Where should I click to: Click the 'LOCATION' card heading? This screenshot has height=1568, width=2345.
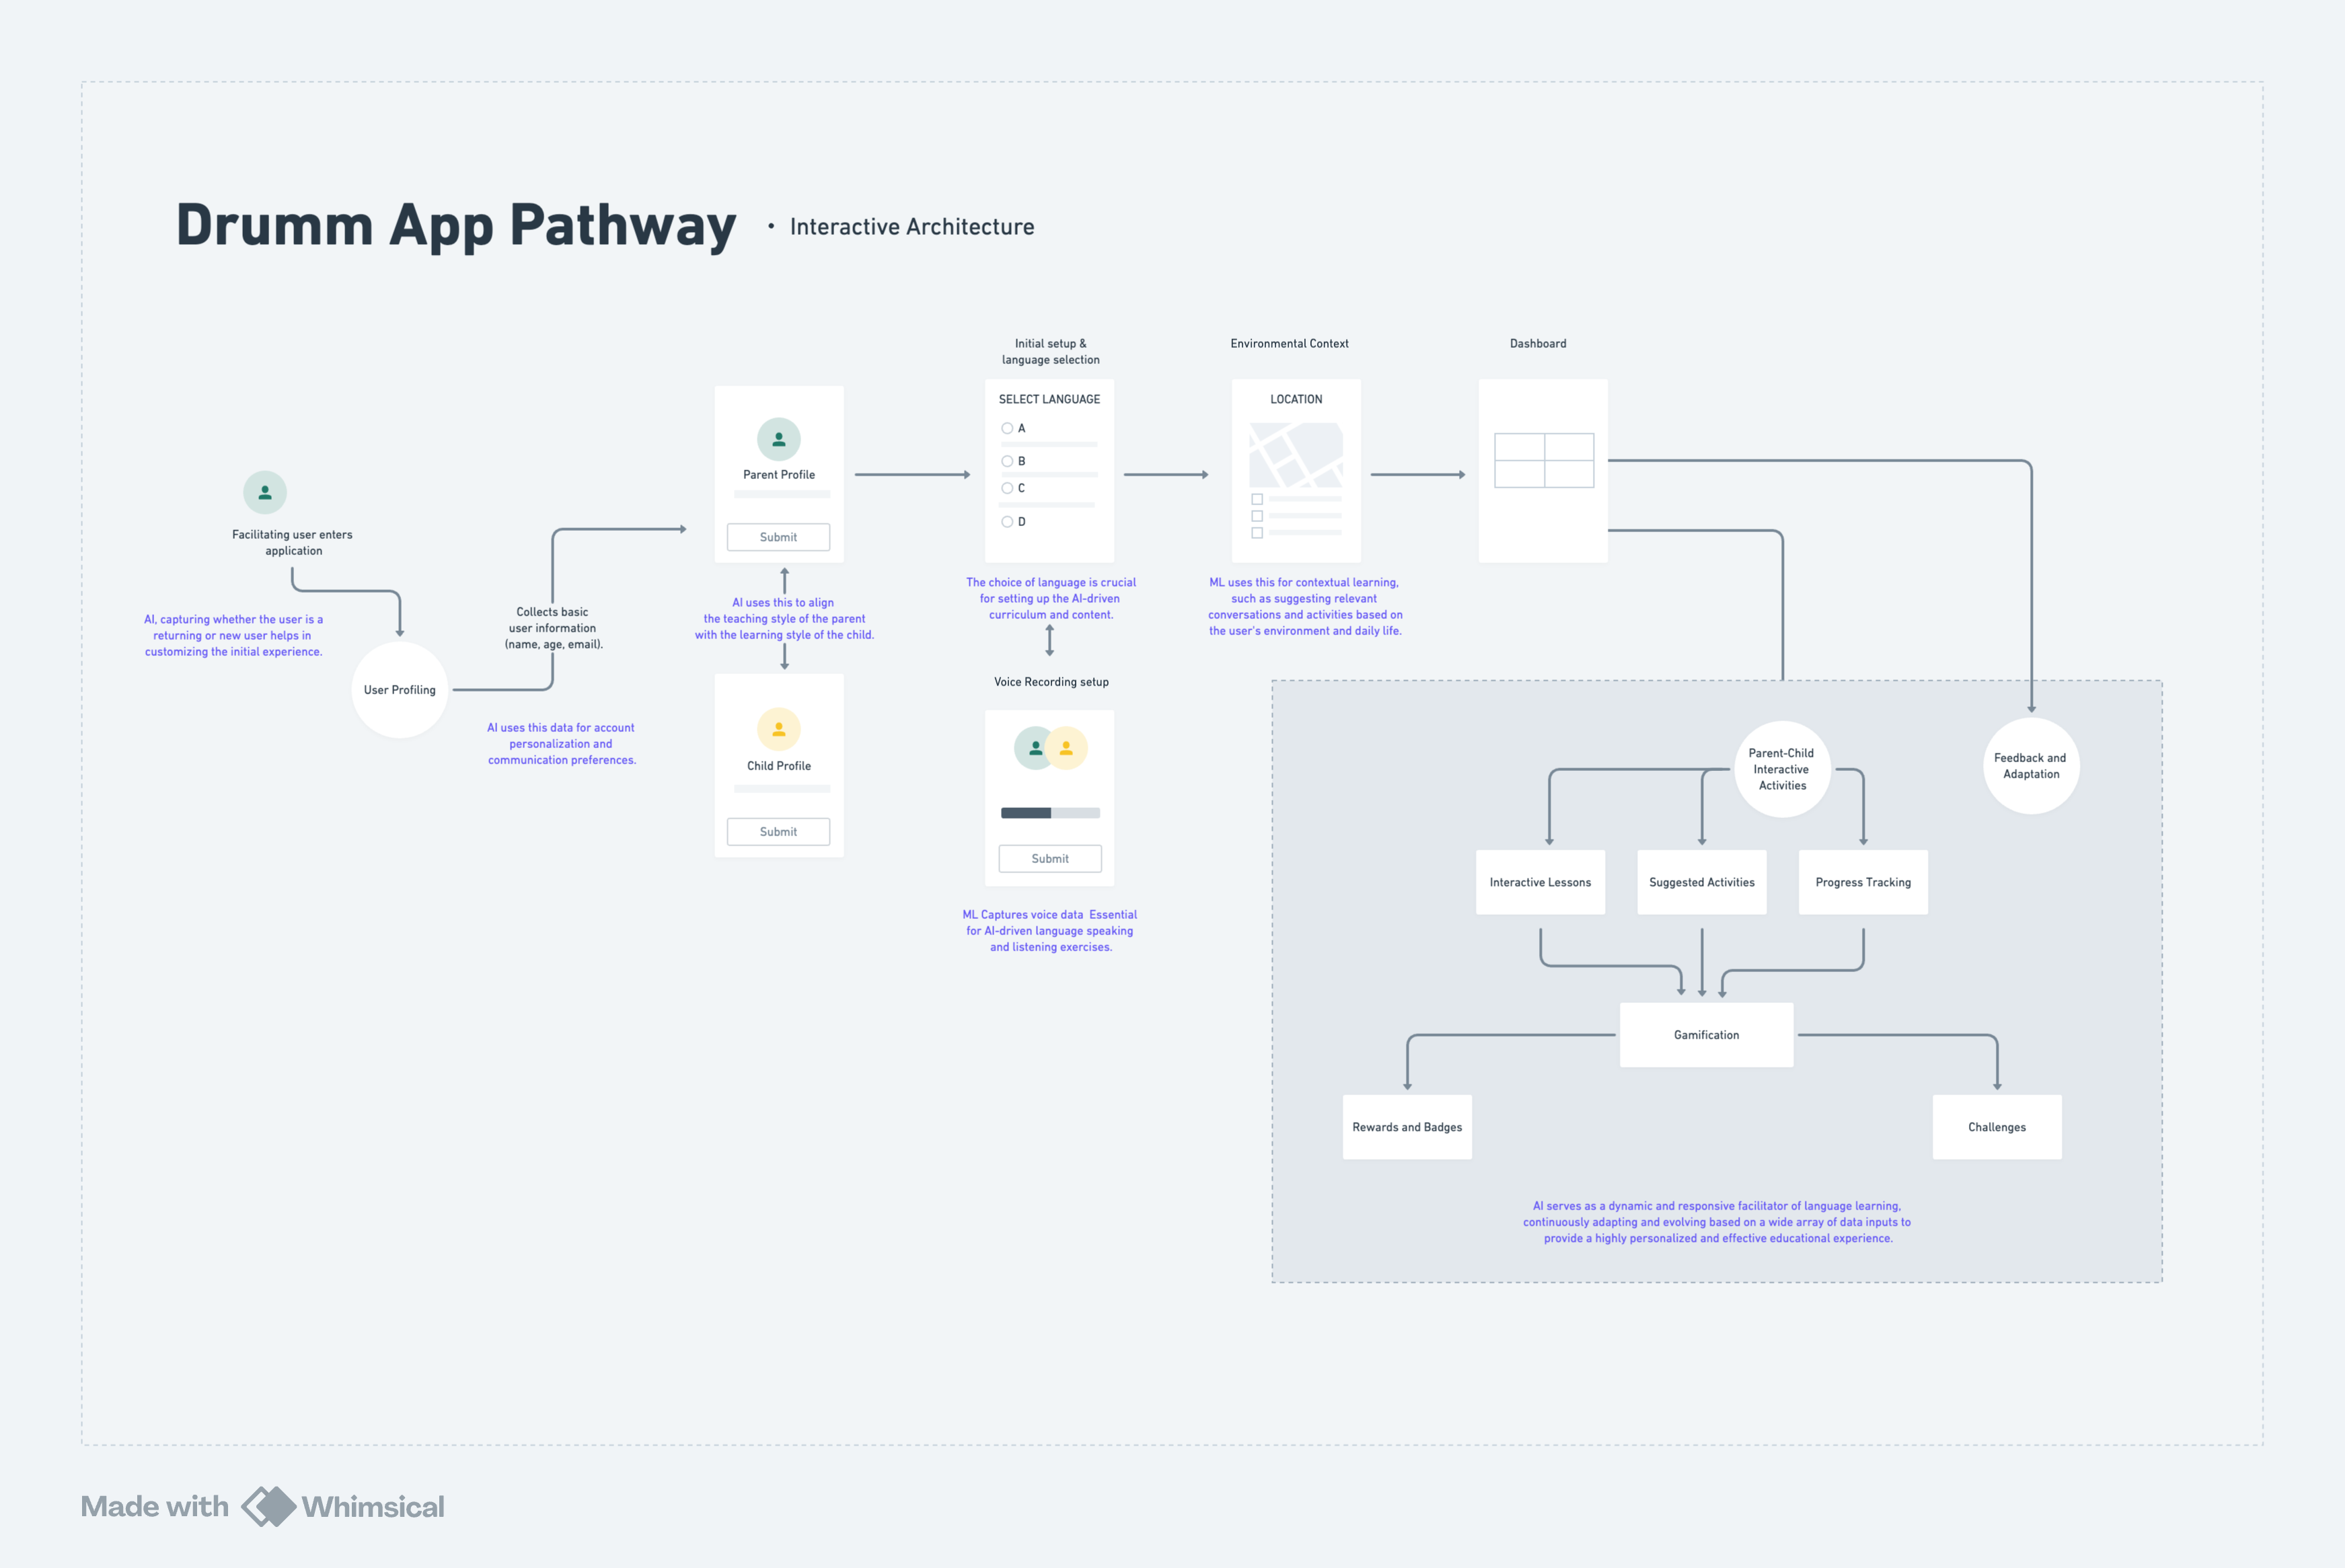pos(1296,399)
